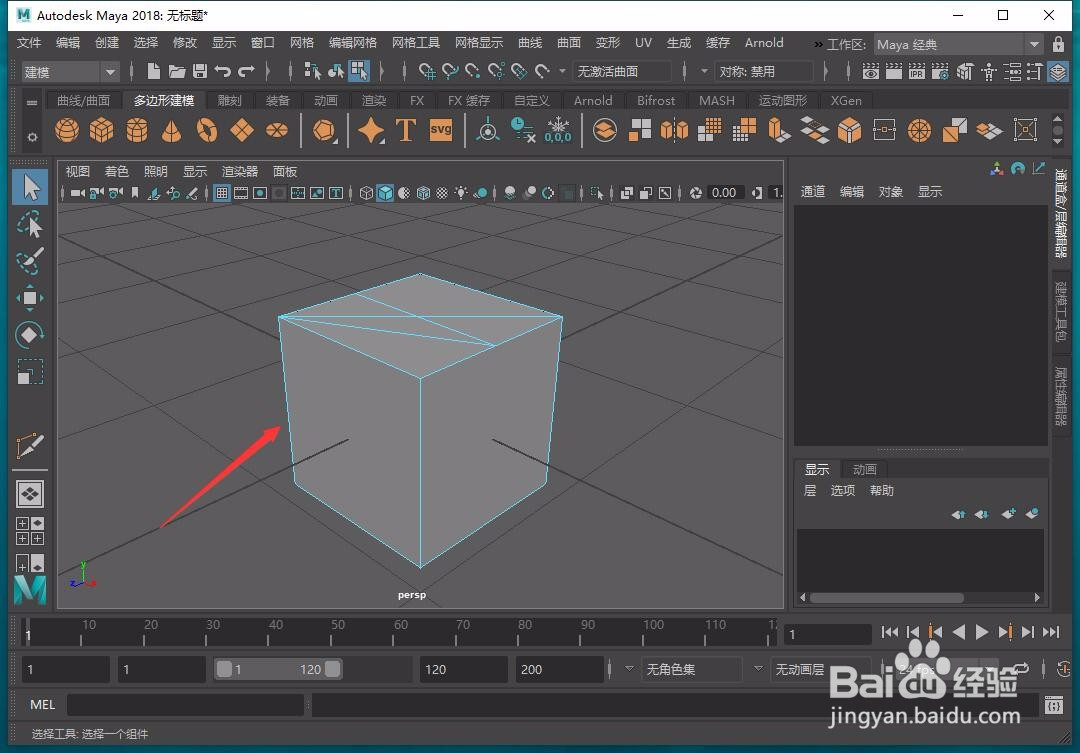Click inside the MEL command input field
Viewport: 1080px width, 753px height.
pos(185,704)
